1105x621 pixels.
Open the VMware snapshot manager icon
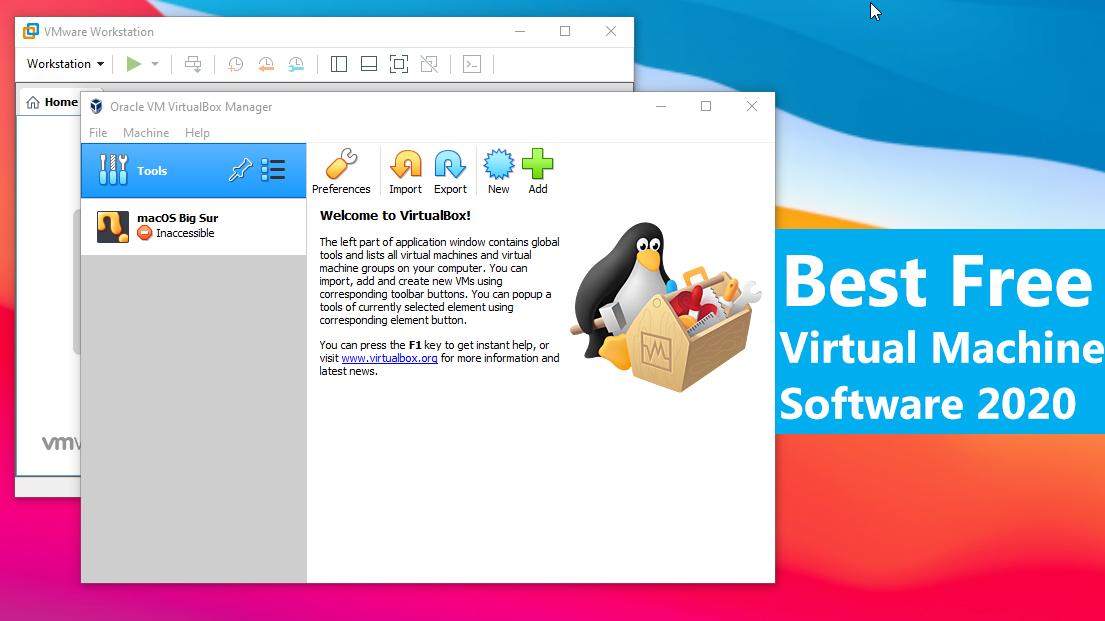296,63
